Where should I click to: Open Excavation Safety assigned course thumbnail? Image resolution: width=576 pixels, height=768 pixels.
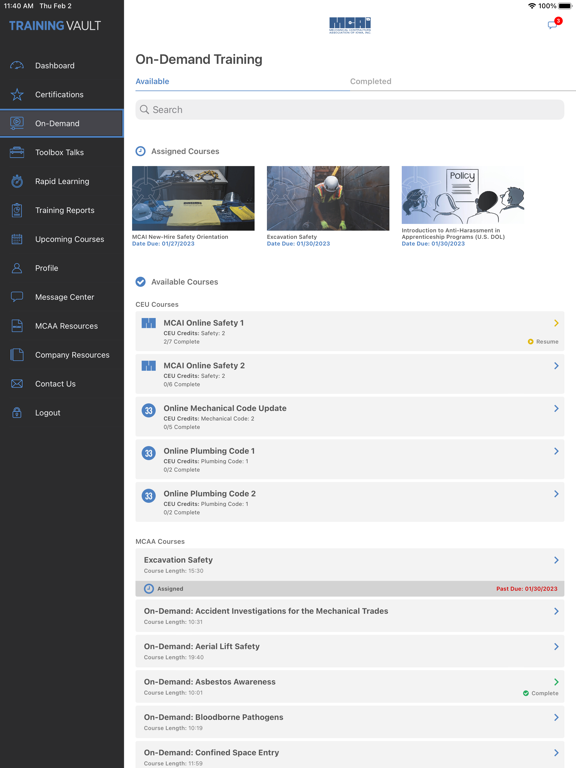pos(328,198)
